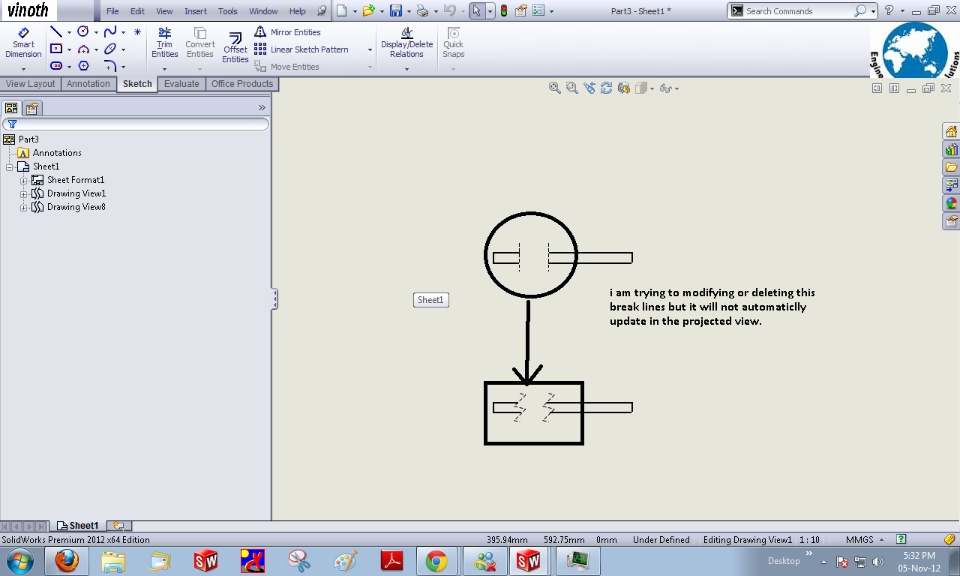Click Mirror Entities
Image resolution: width=960 pixels, height=576 pixels.
(288, 32)
